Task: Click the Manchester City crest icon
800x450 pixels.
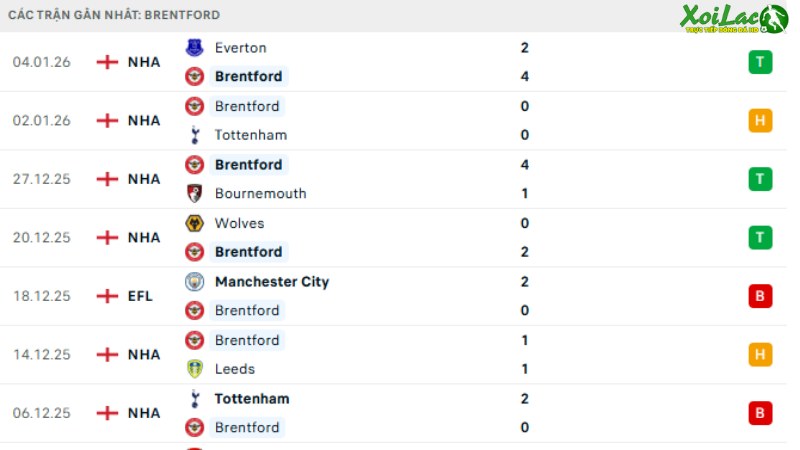Action: [x=194, y=282]
